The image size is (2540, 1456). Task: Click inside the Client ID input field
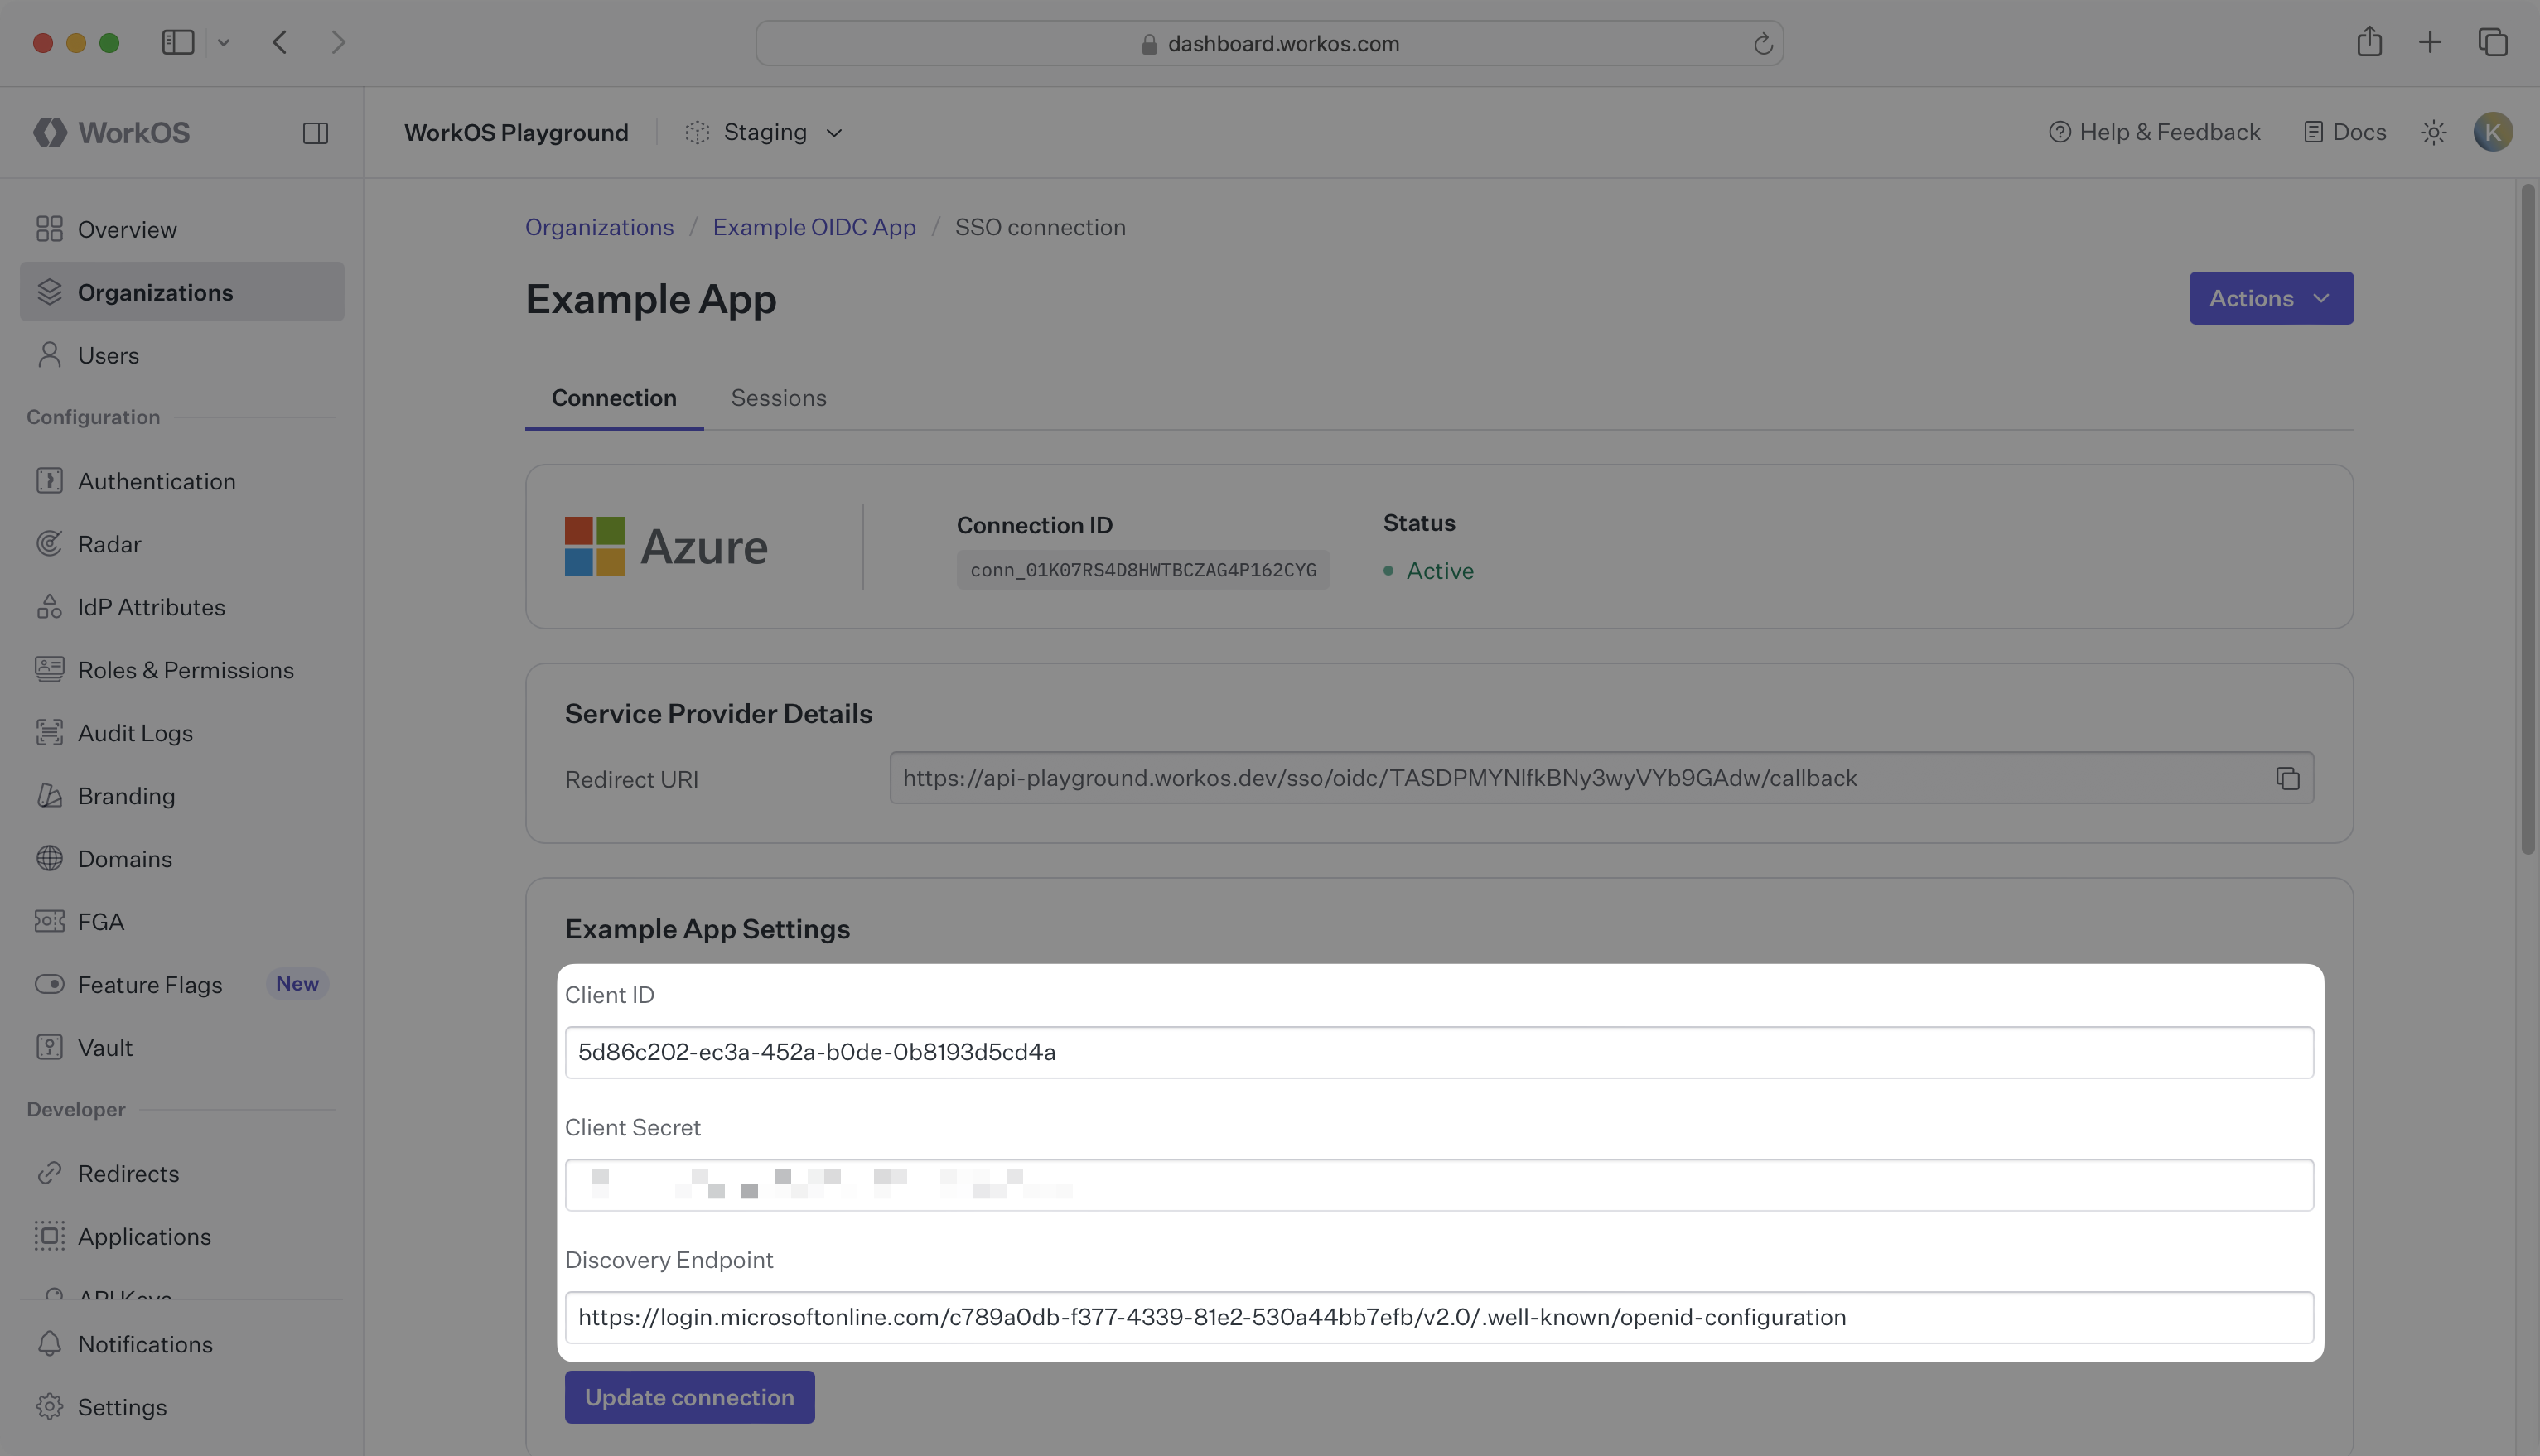[1200, 1051]
